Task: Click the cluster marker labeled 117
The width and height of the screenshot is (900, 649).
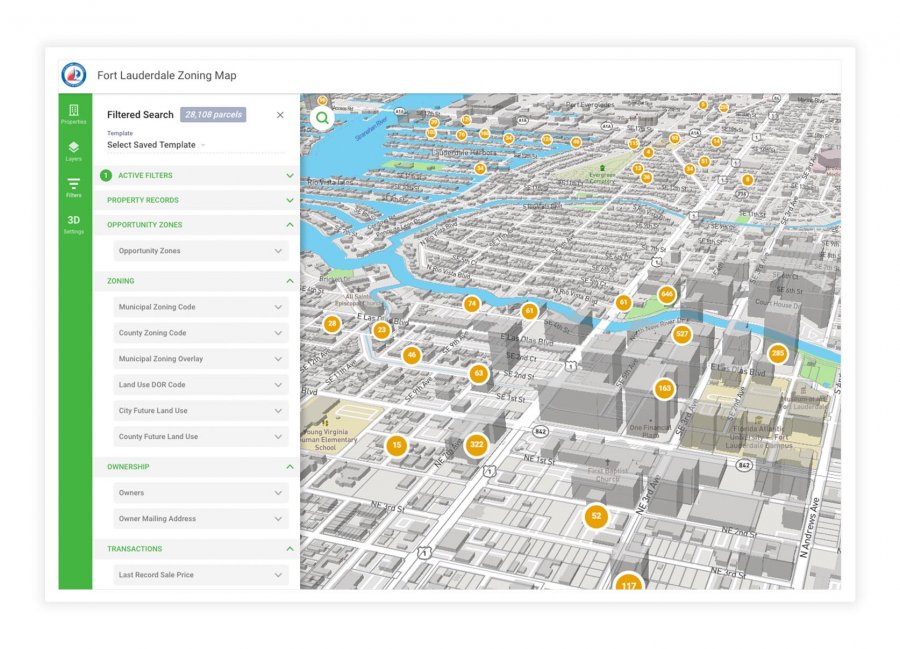Action: pyautogui.click(x=631, y=583)
